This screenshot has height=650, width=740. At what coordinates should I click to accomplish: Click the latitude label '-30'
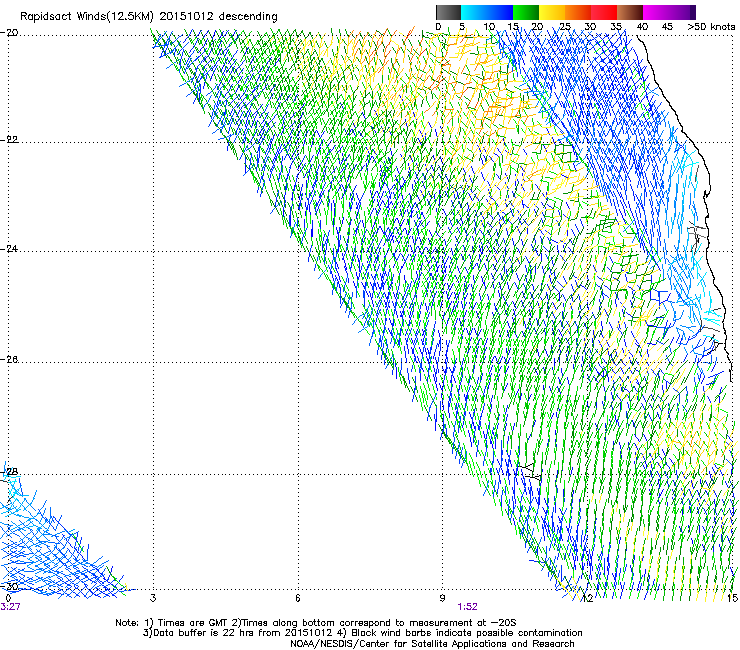[x=9, y=586]
